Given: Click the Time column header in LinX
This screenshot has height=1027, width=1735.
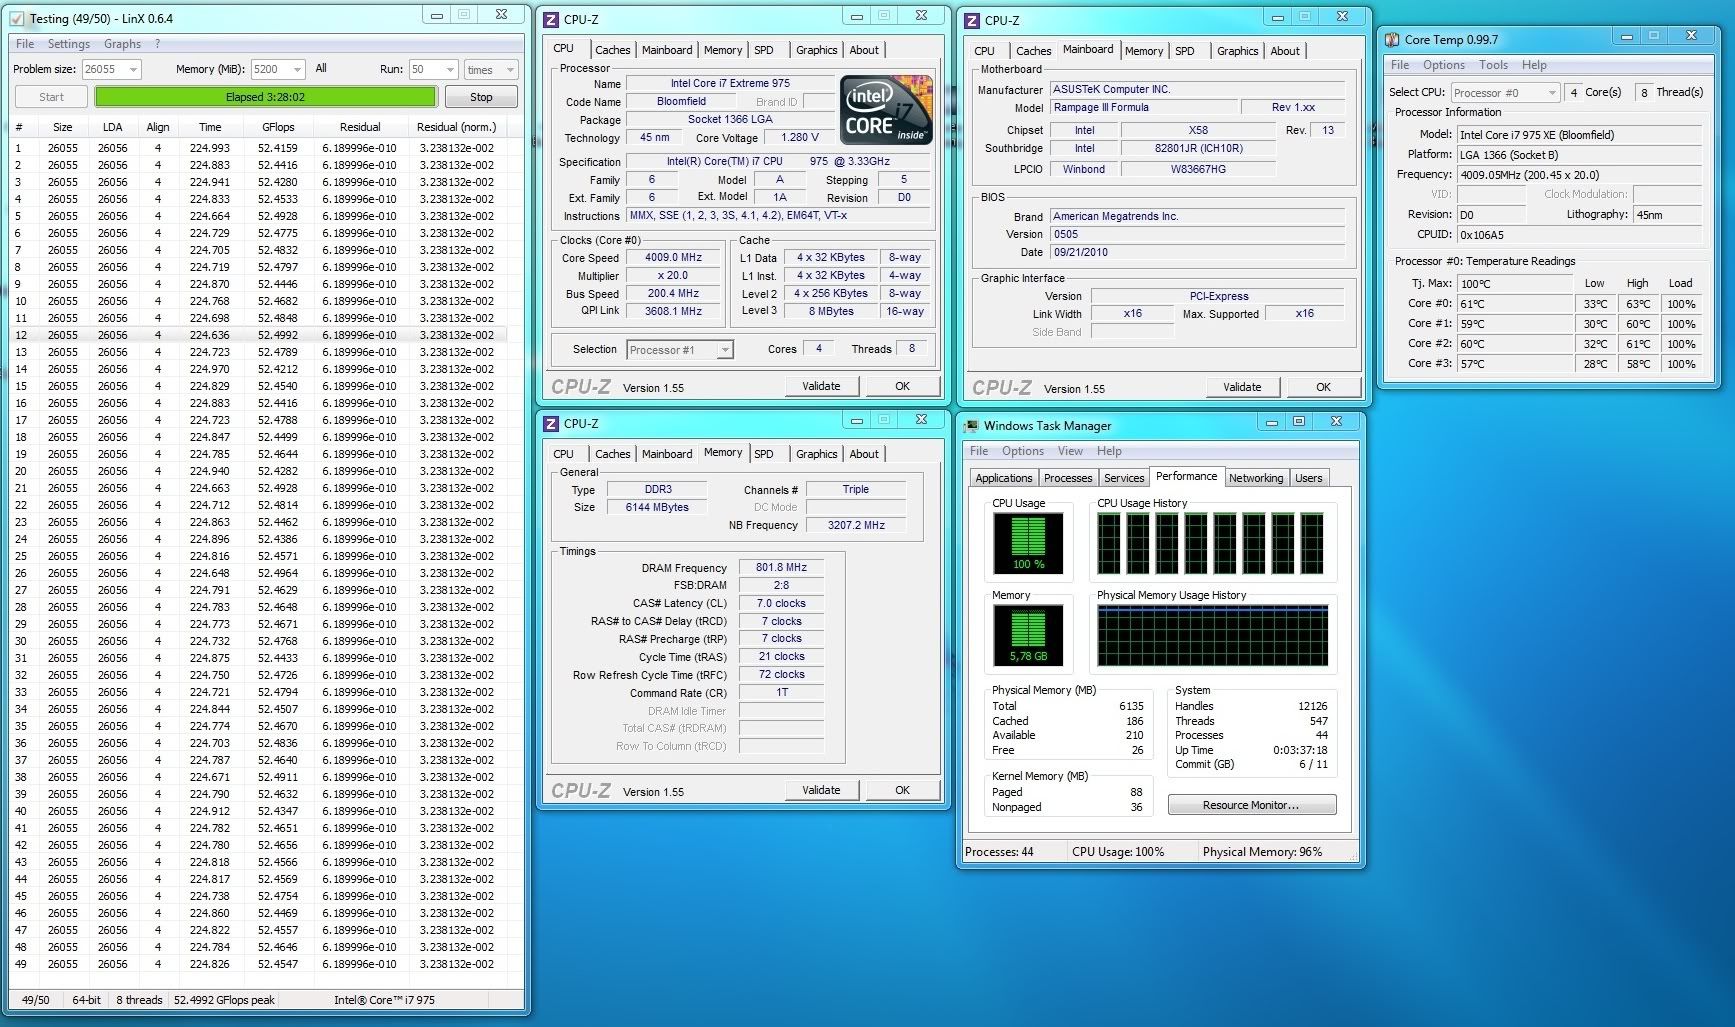Looking at the screenshot, I should click(210, 127).
